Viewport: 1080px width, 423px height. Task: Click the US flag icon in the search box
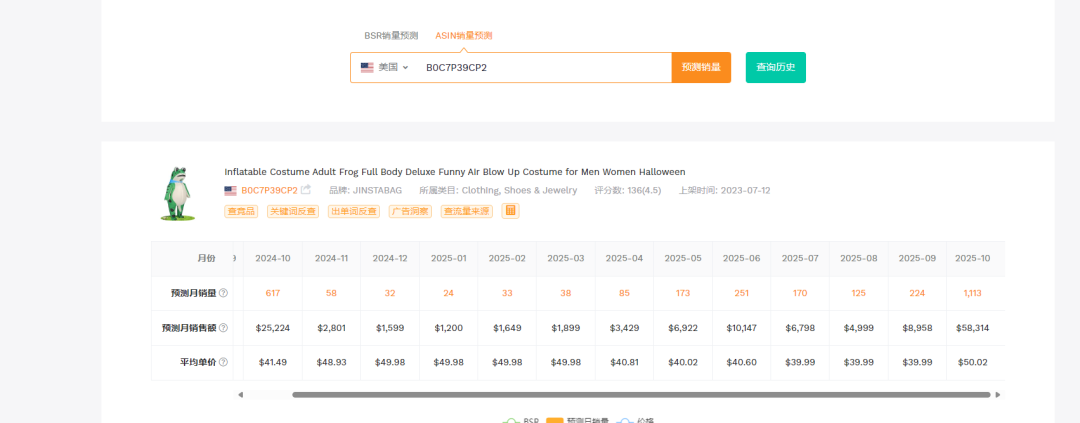(367, 68)
